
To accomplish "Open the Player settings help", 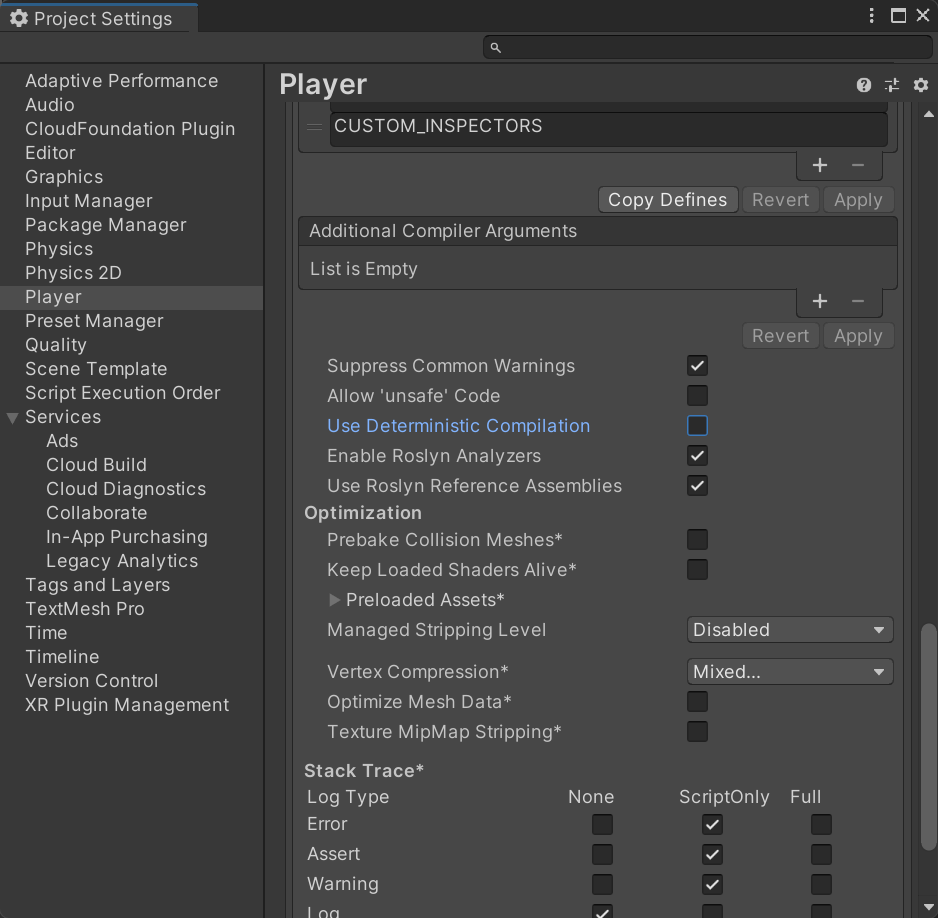I will point(863,85).
